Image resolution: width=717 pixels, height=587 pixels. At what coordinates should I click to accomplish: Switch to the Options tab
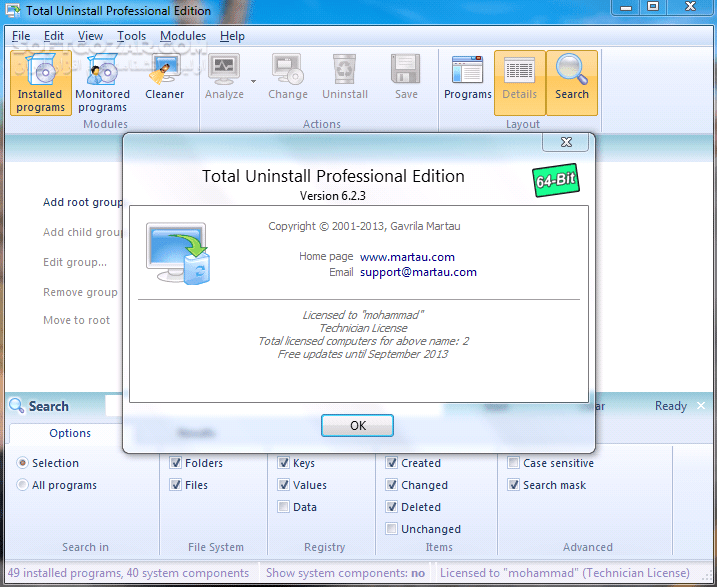(70, 433)
